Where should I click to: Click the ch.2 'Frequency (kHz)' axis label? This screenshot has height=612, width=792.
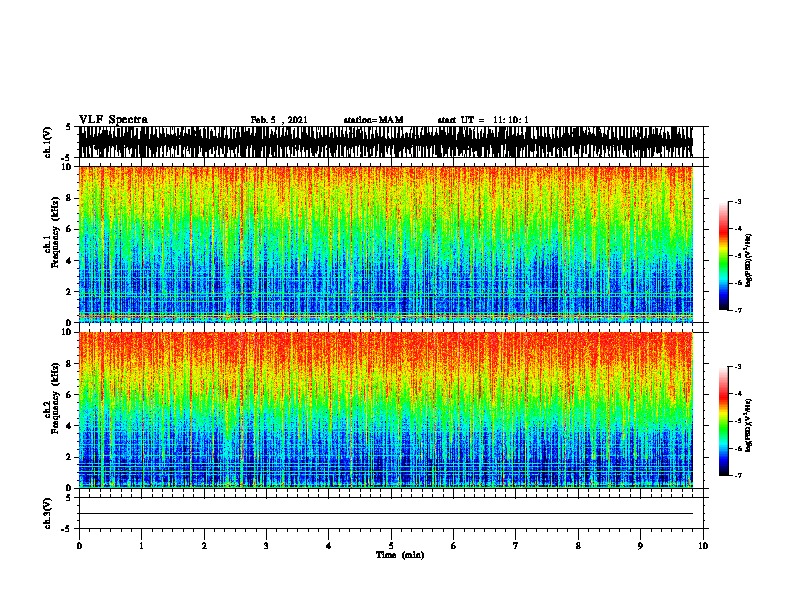click(x=55, y=399)
